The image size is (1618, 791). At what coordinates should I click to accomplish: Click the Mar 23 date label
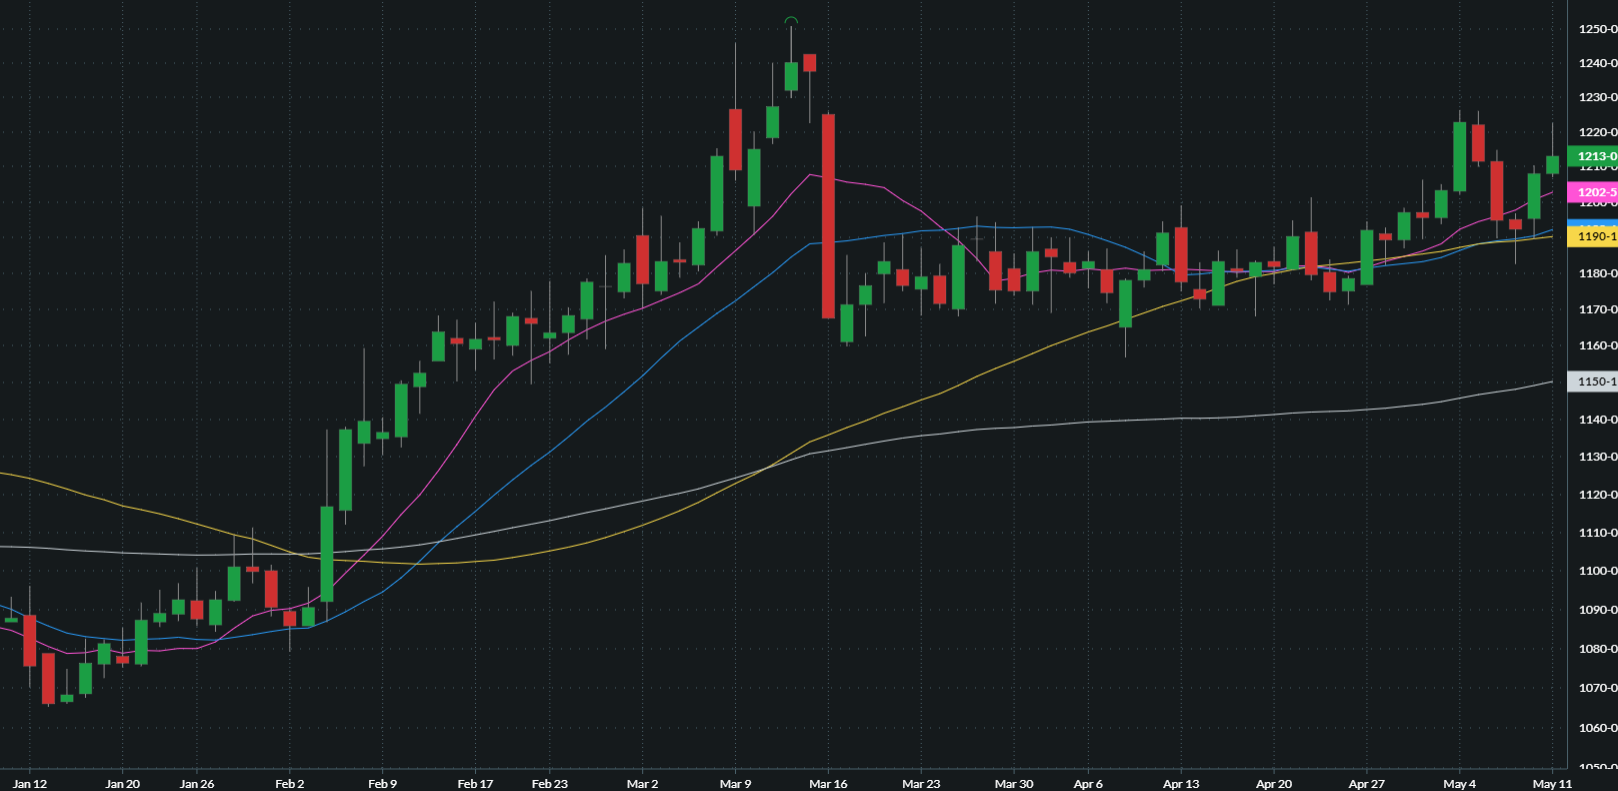point(921,784)
